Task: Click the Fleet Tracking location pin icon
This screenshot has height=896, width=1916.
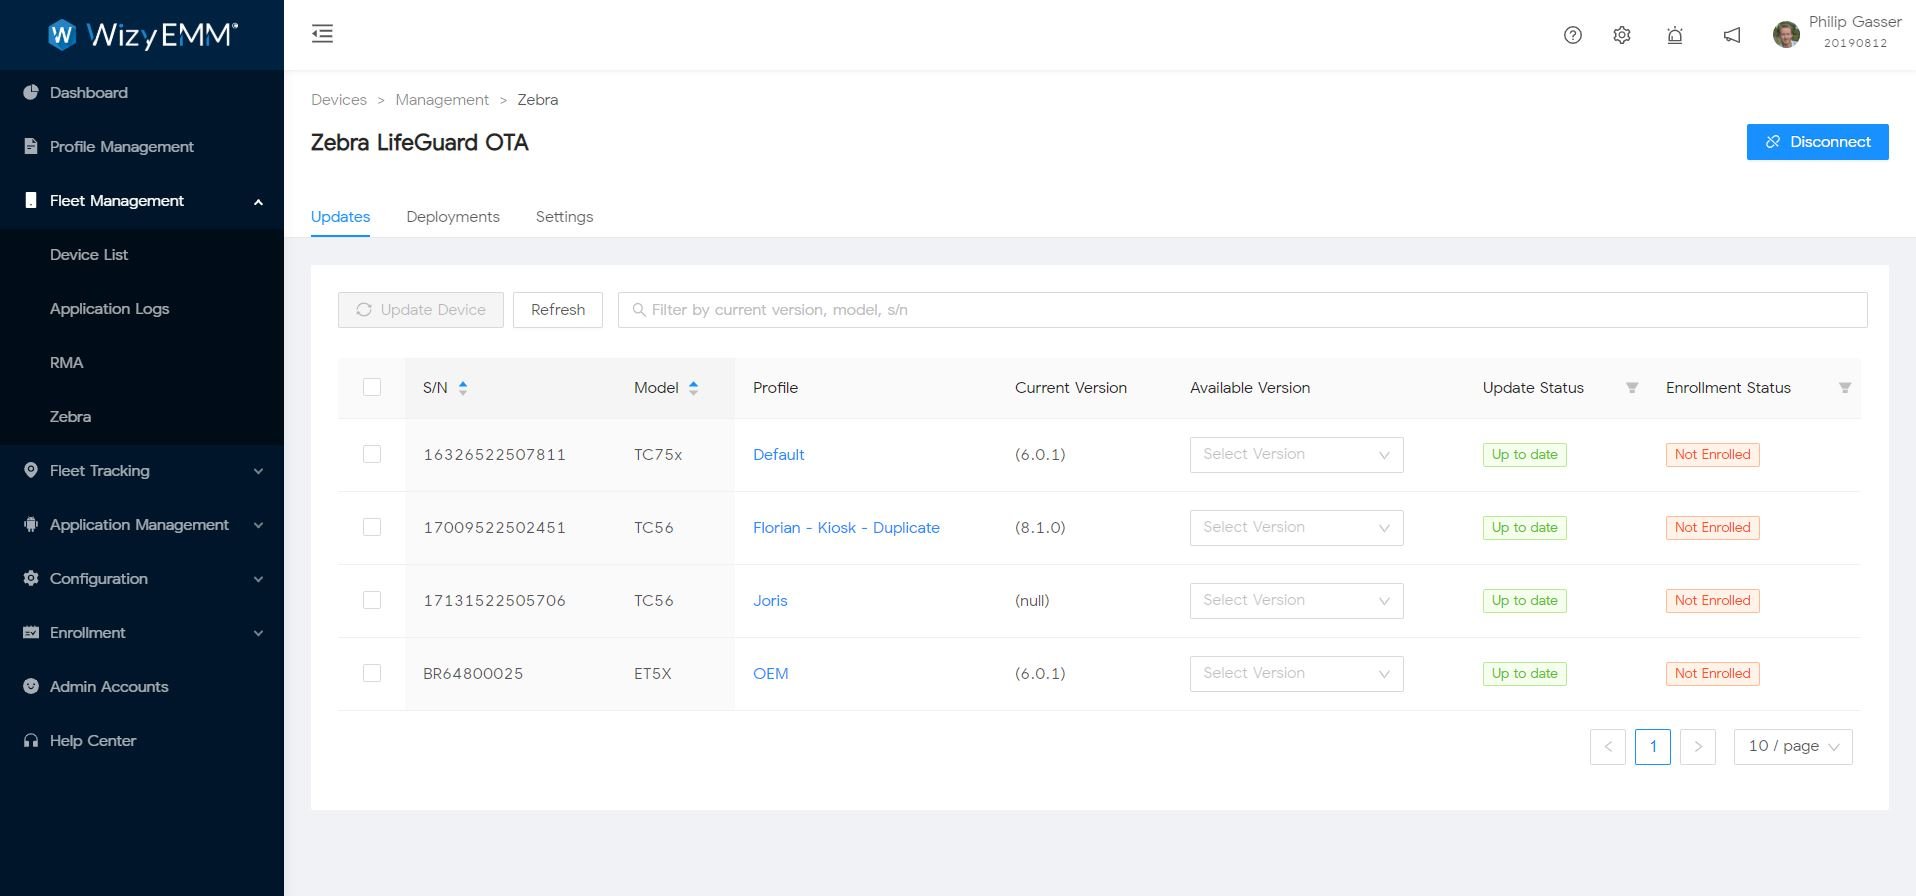Action: [x=31, y=470]
